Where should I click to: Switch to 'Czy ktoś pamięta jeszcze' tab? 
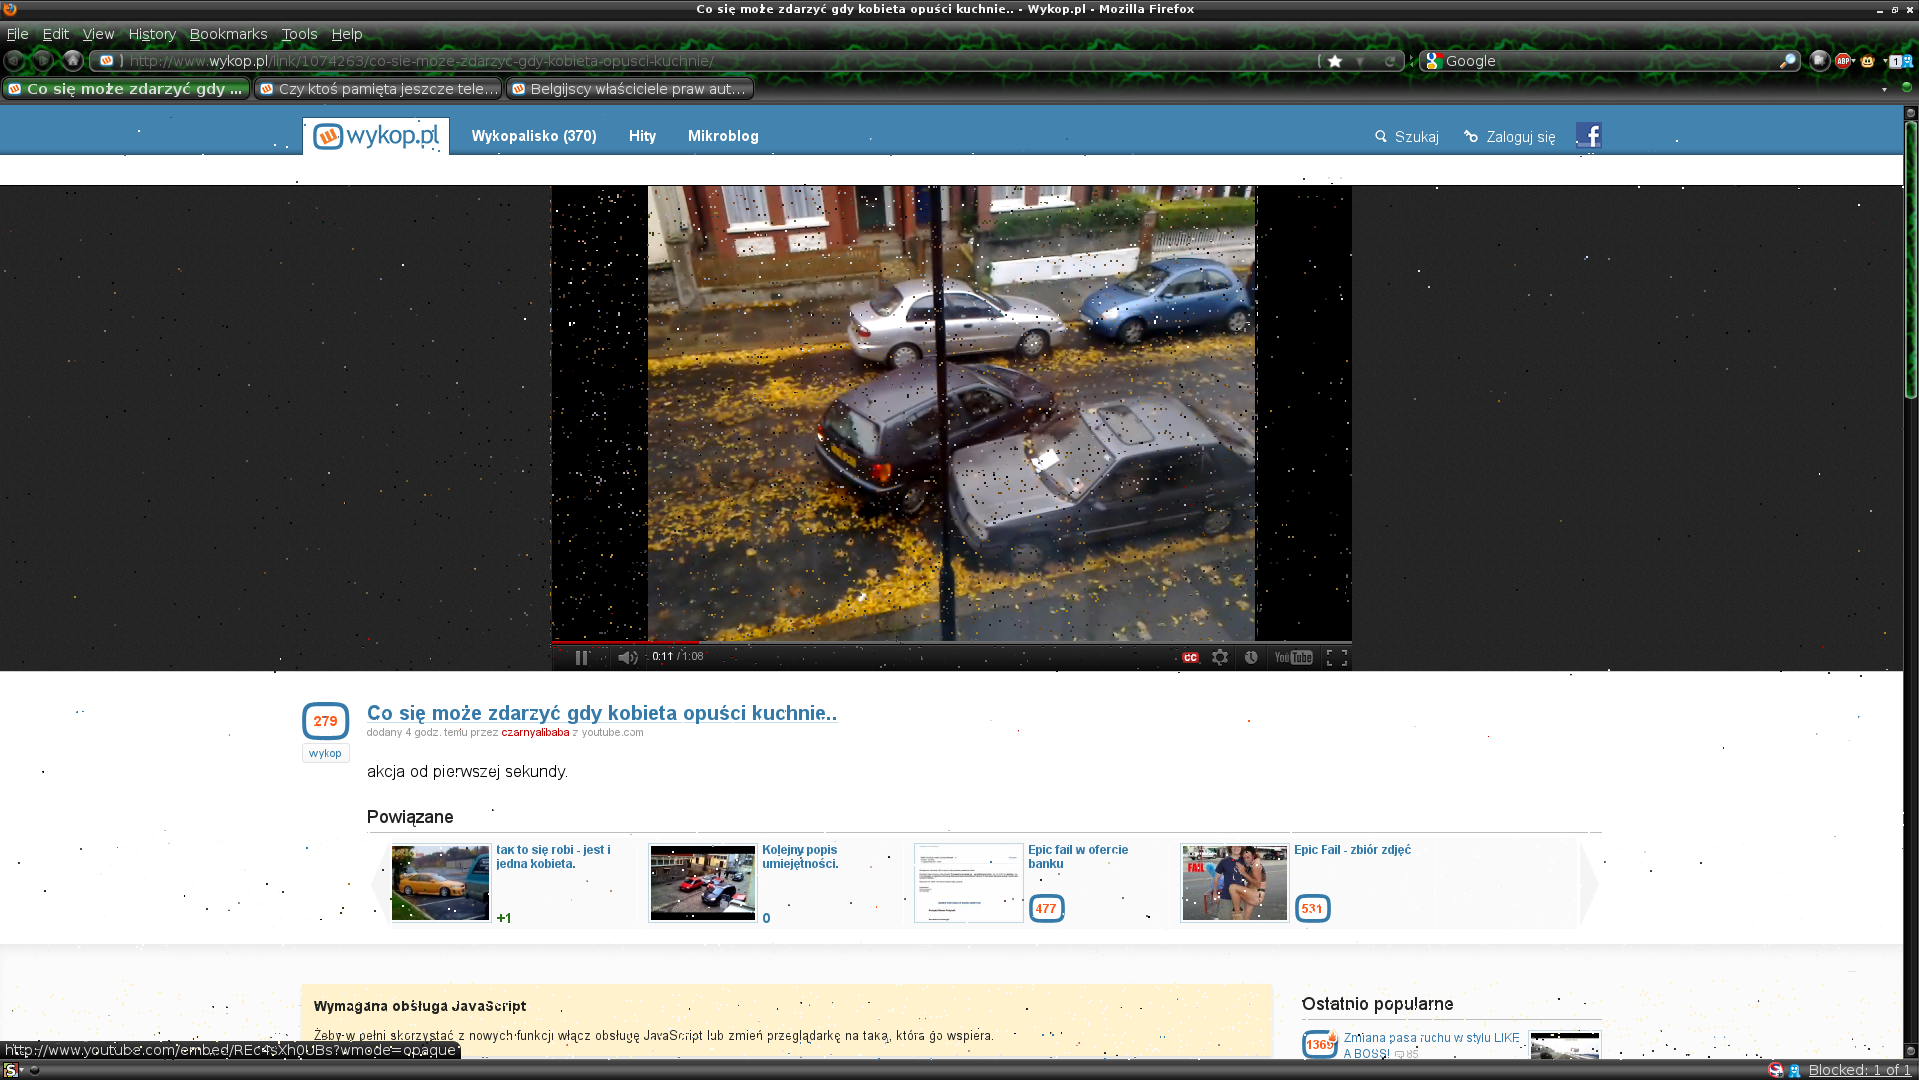(x=378, y=89)
